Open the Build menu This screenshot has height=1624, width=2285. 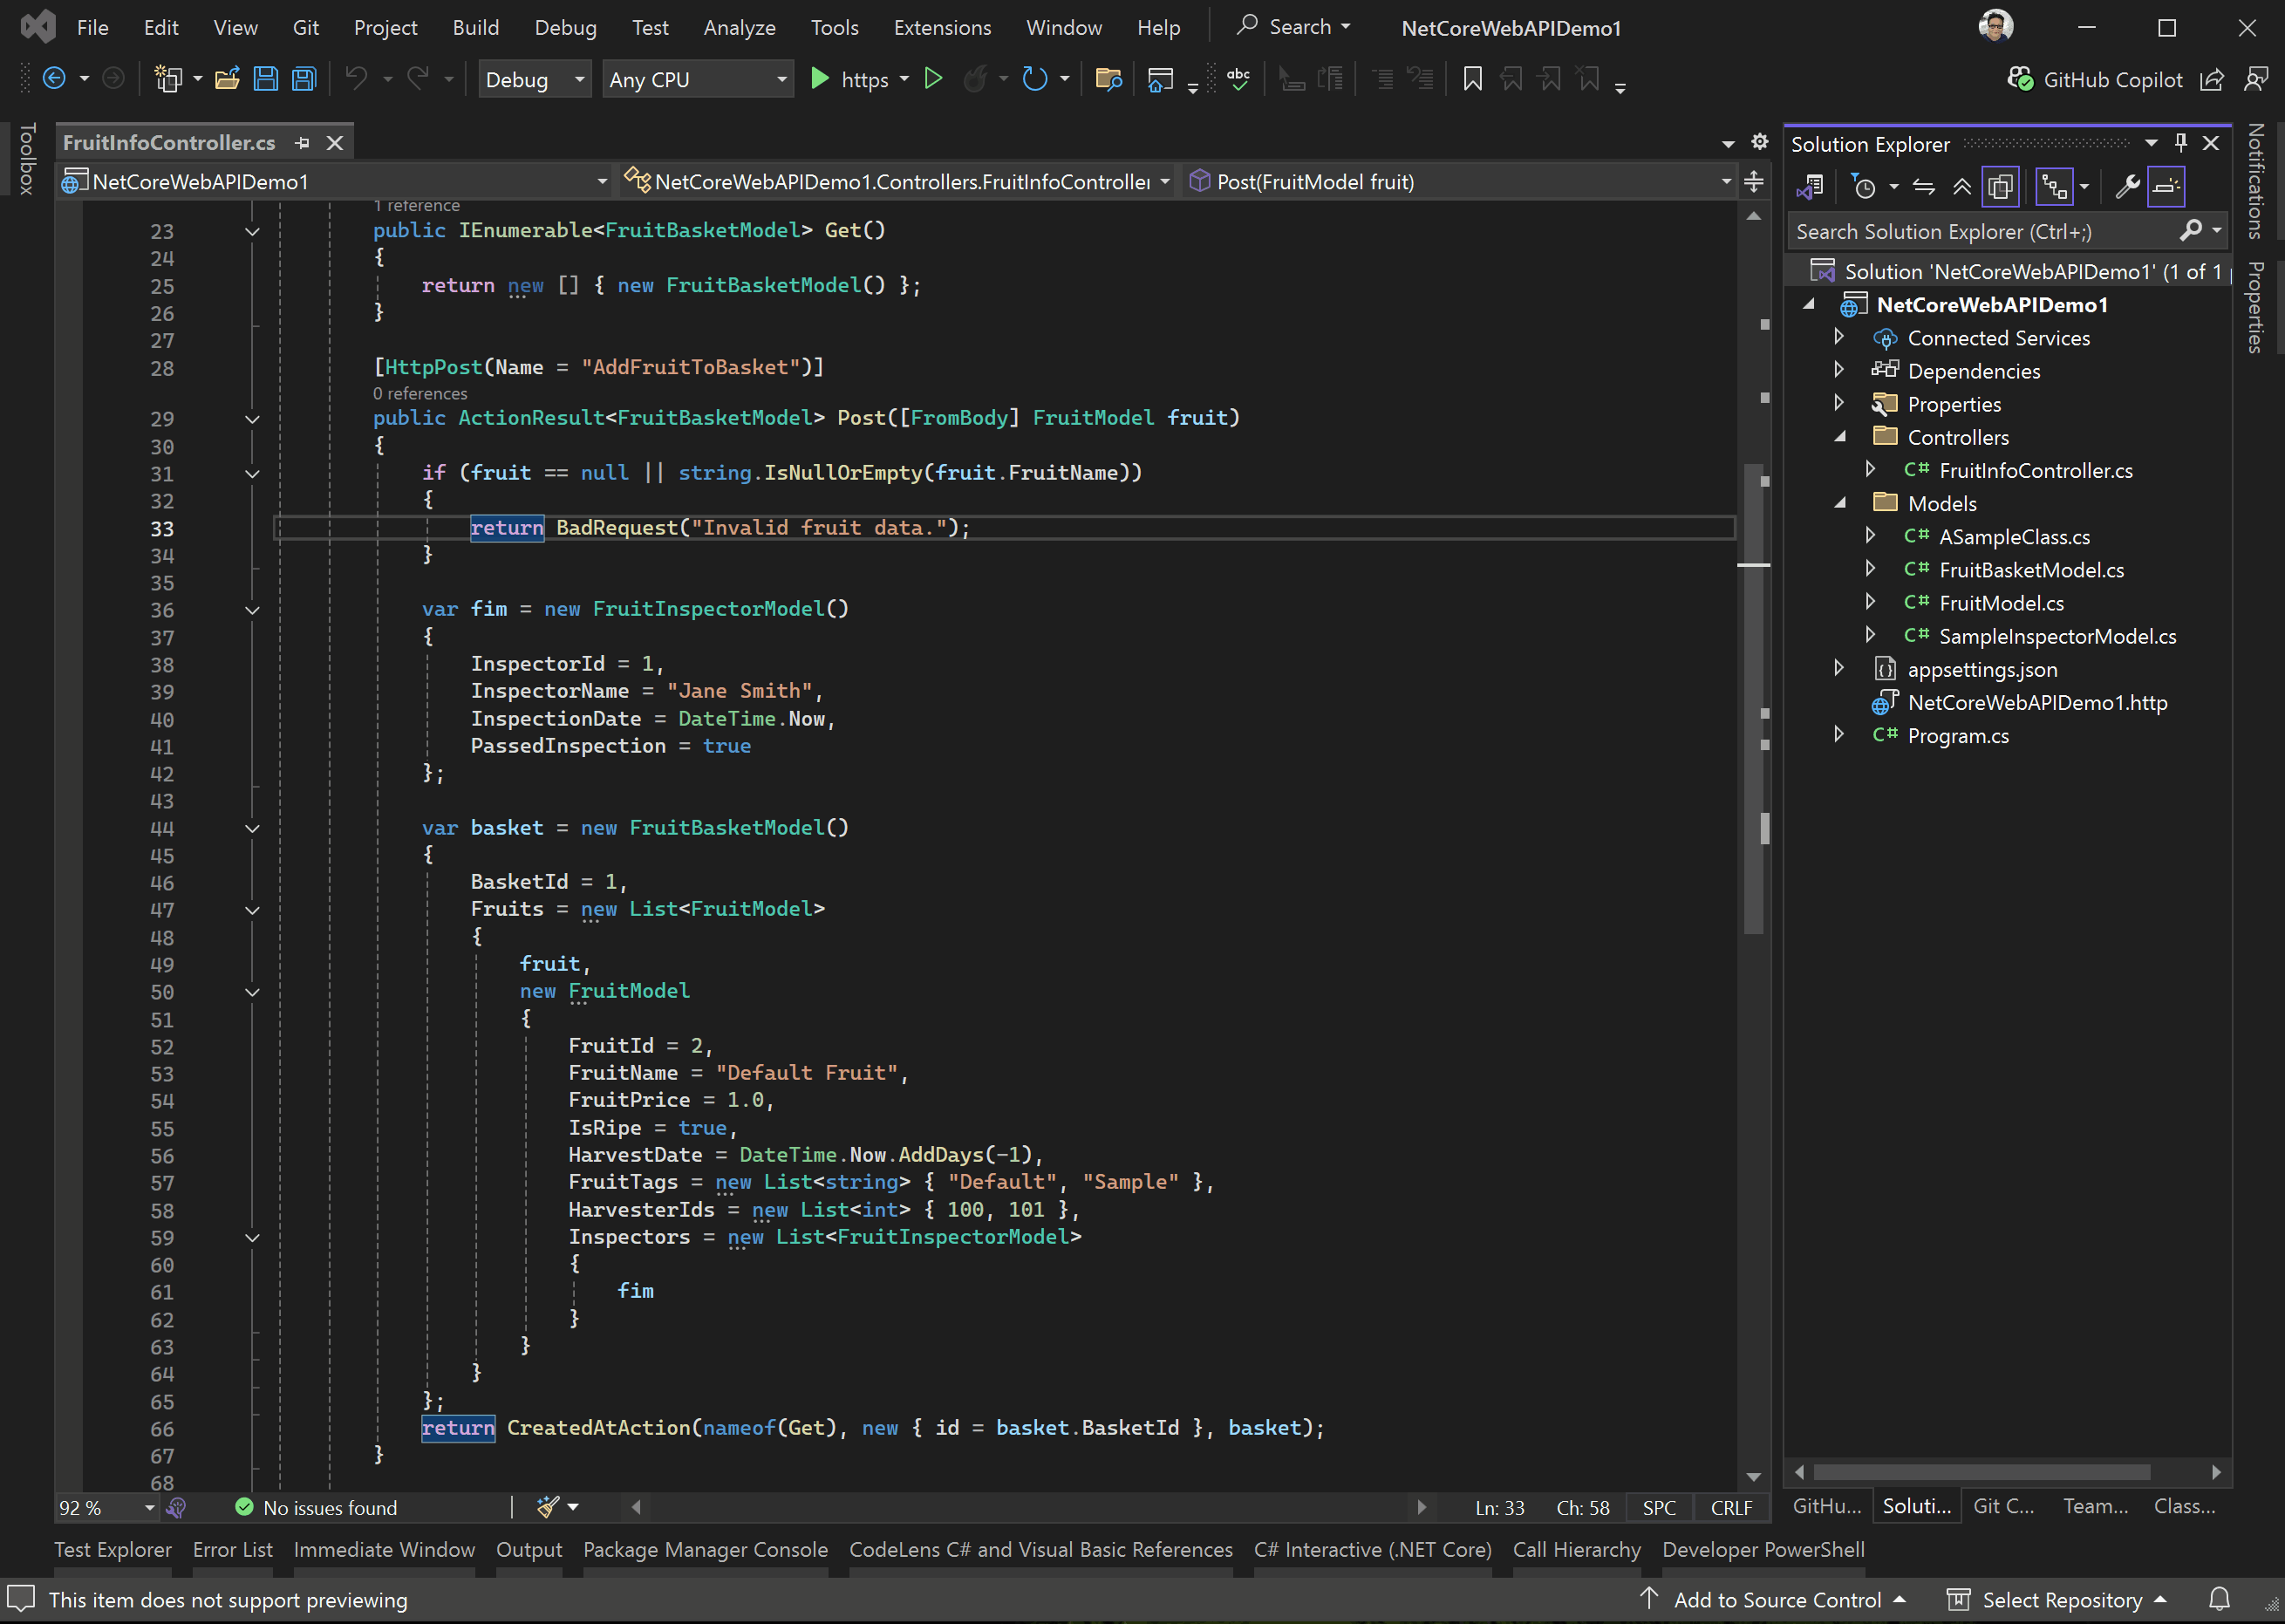(475, 28)
